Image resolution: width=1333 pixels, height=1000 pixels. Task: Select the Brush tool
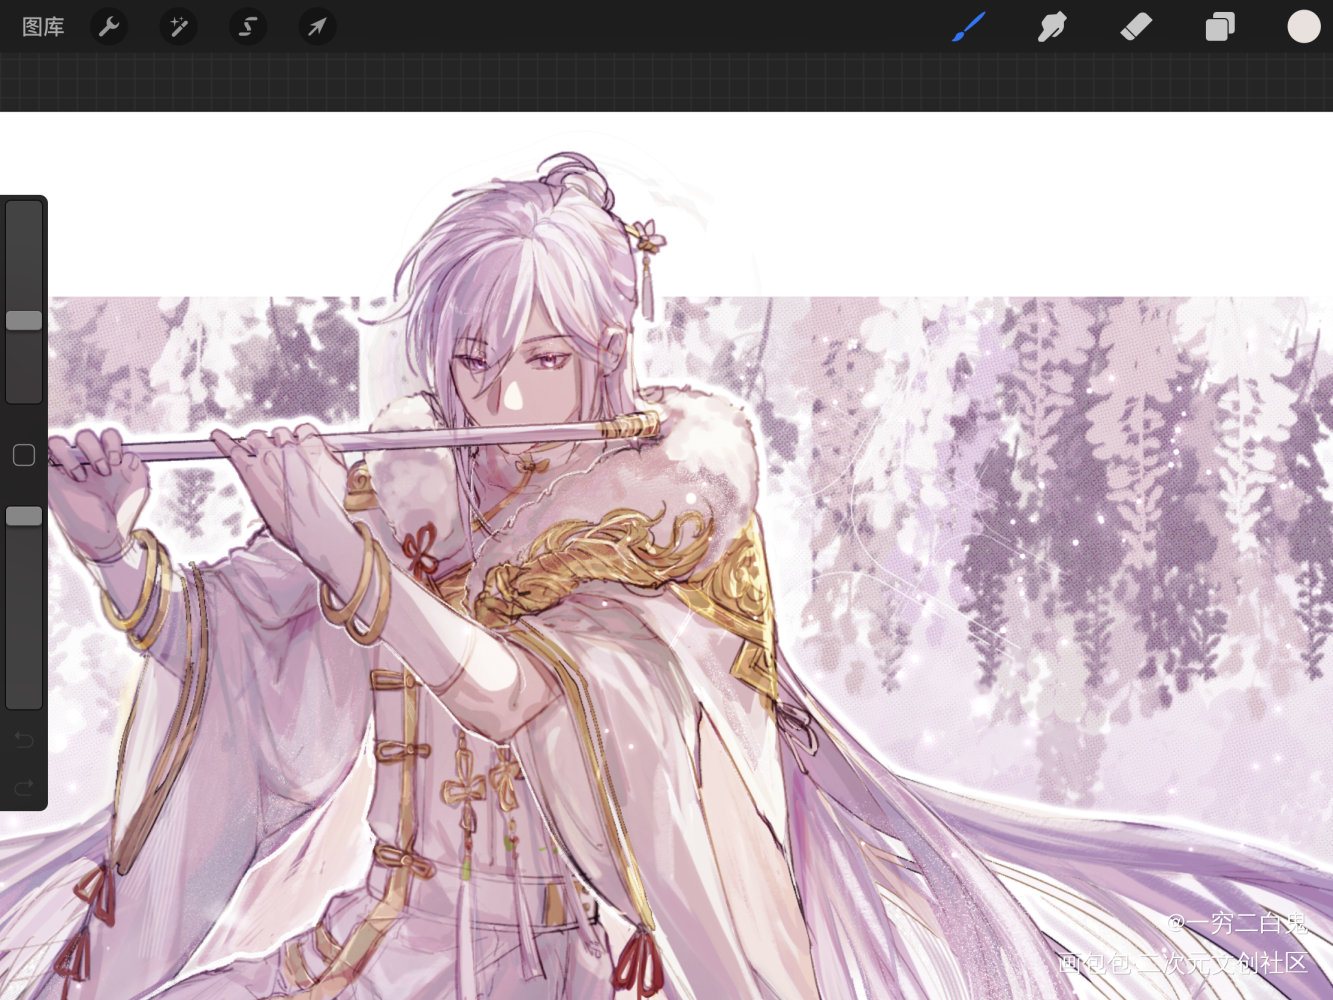pos(968,27)
